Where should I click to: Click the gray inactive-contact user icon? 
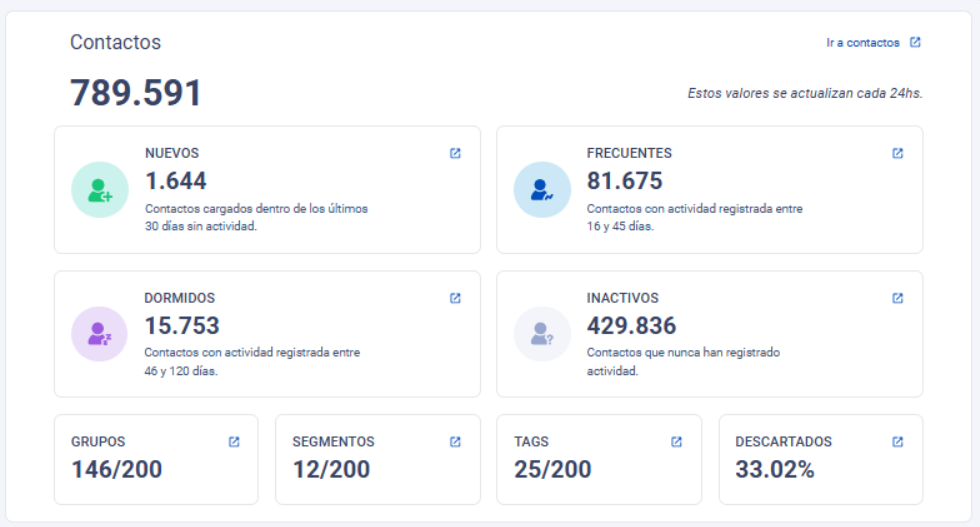[x=542, y=334]
